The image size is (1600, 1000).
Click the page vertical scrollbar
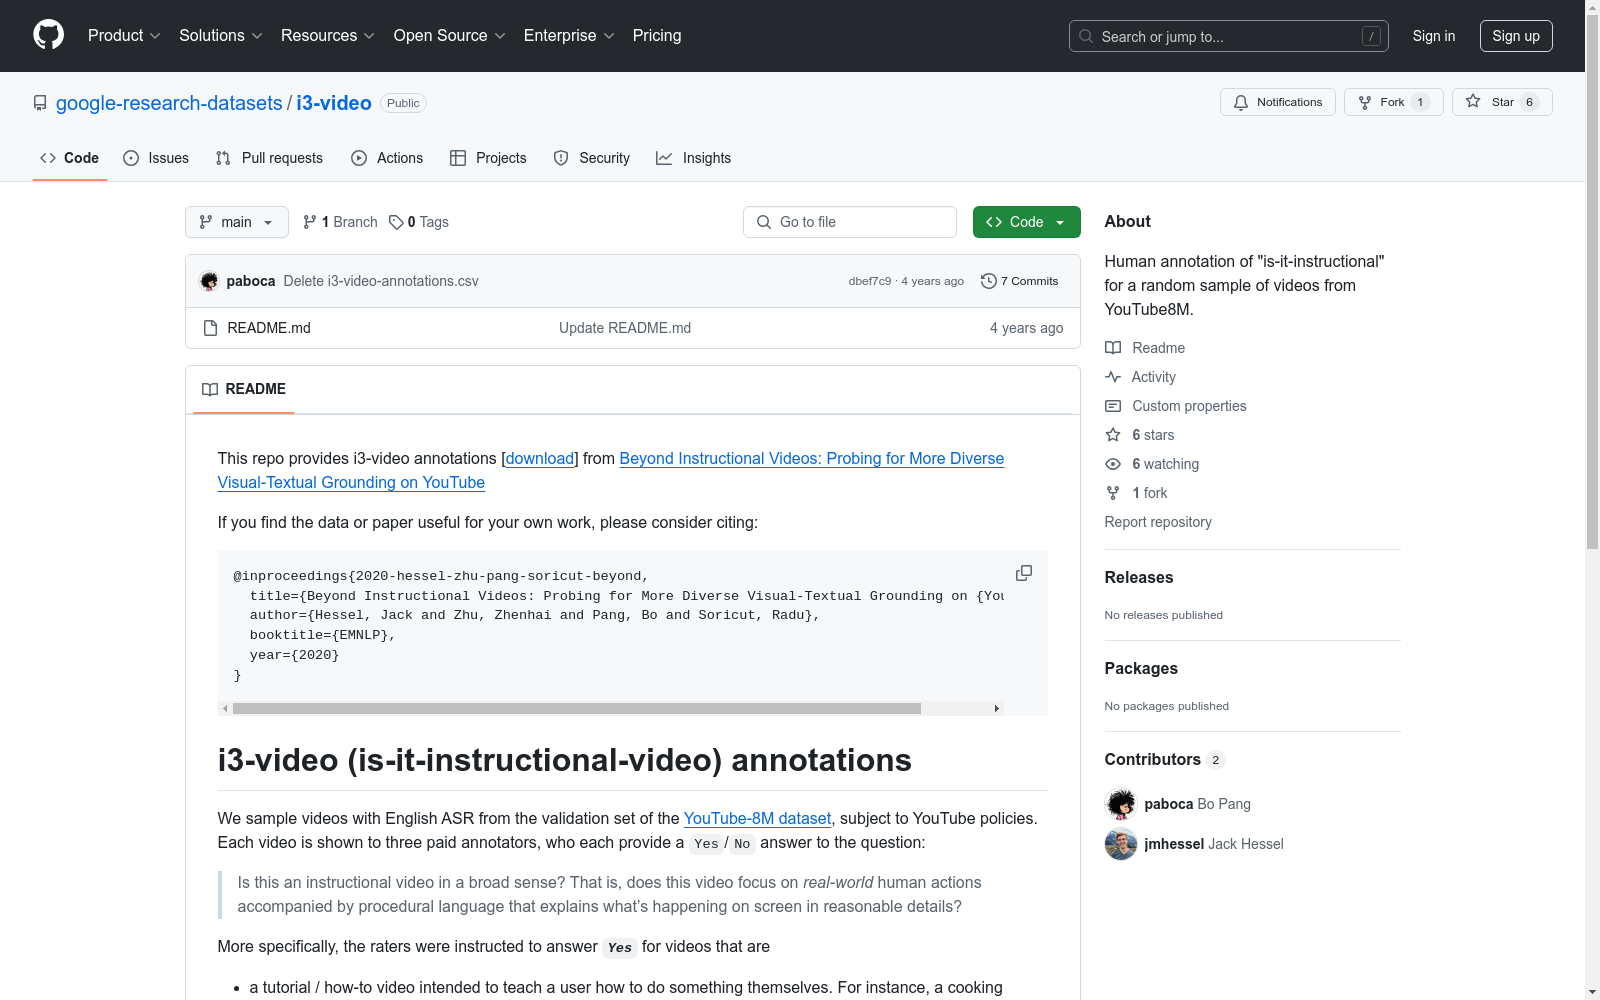(1593, 280)
